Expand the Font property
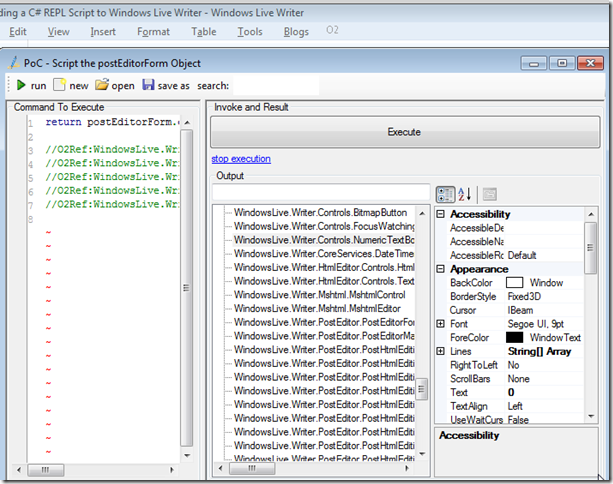The image size is (613, 484). [x=441, y=324]
